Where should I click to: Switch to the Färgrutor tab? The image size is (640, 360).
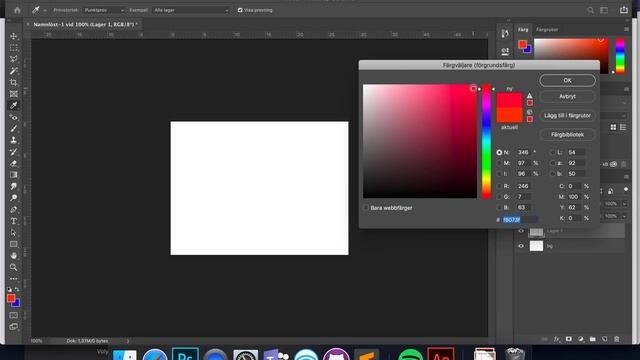click(x=547, y=29)
